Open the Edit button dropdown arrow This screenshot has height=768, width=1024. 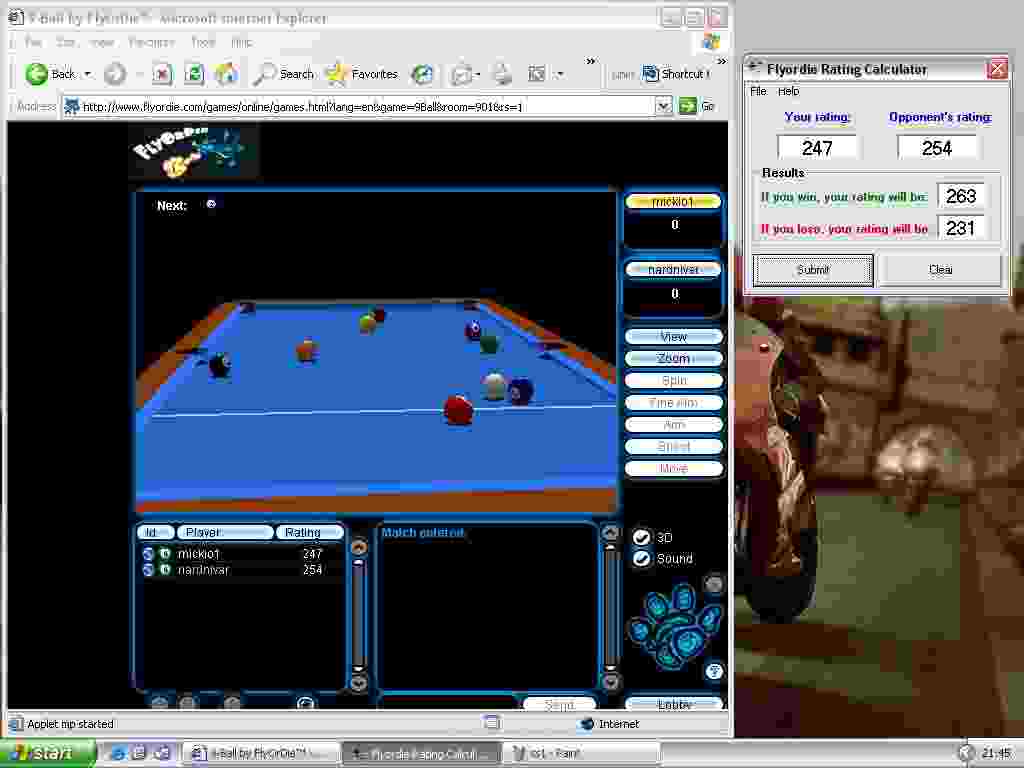click(559, 74)
